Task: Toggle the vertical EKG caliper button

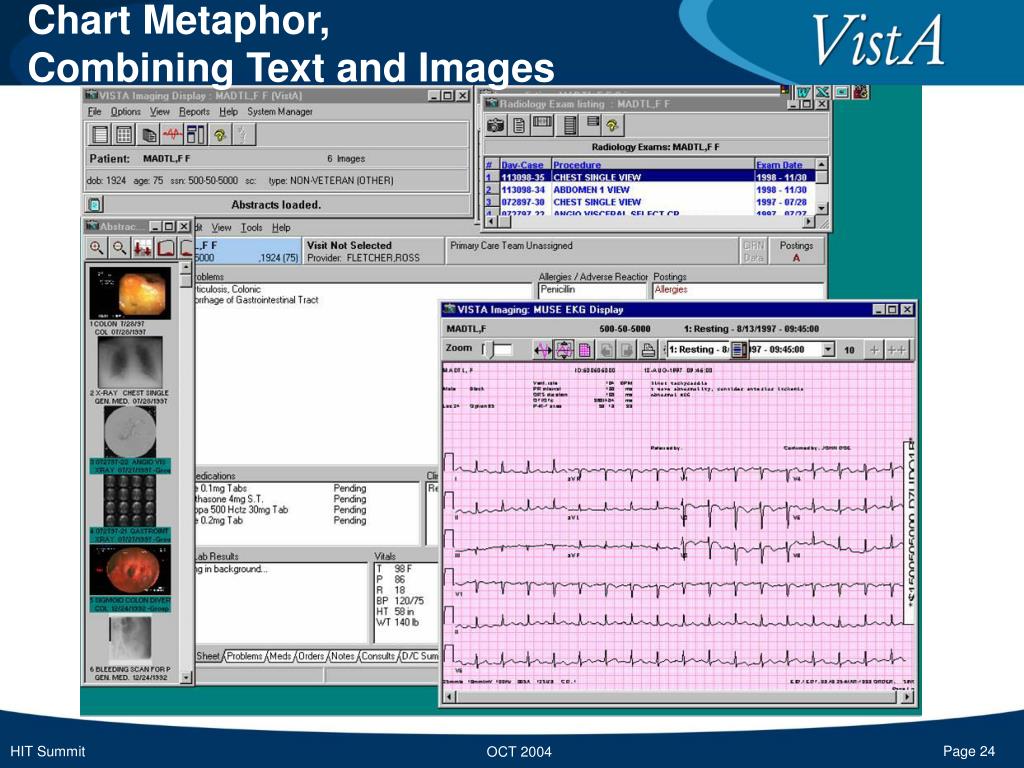Action: pos(563,350)
